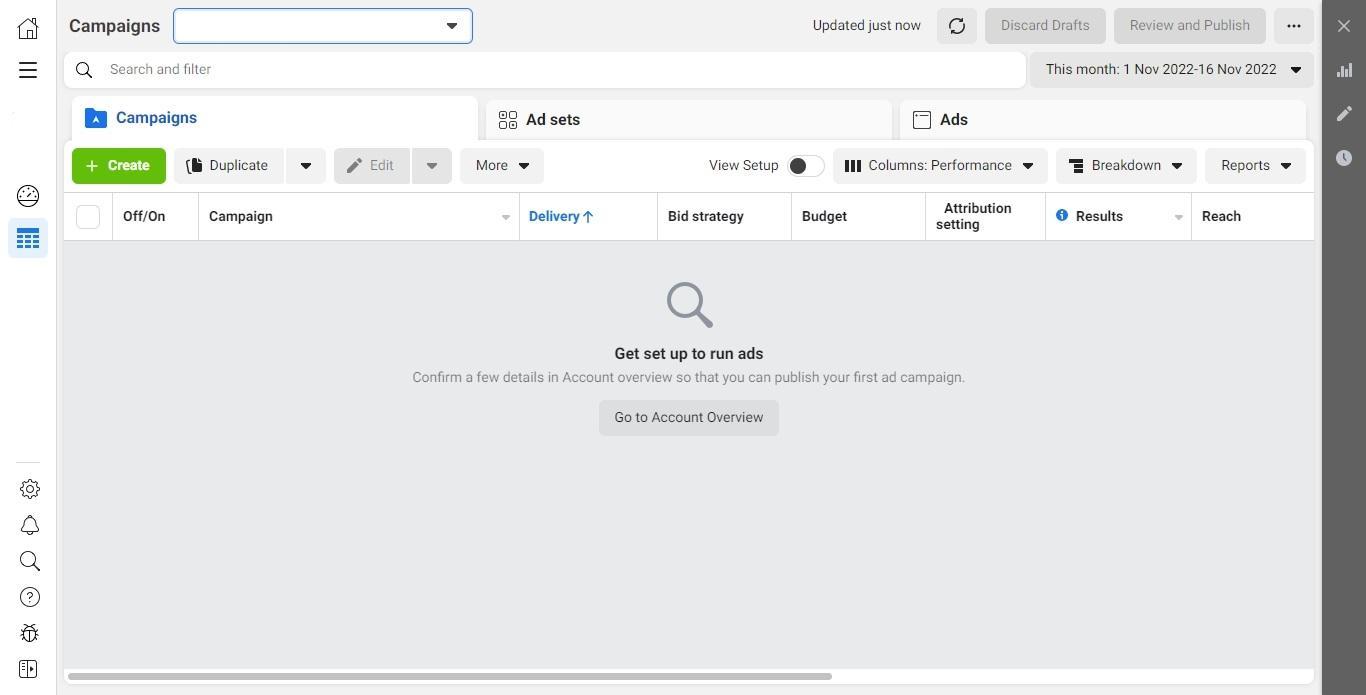Open the history clock icon on right rail
Screen dimensions: 1366x695
[x=1344, y=158]
